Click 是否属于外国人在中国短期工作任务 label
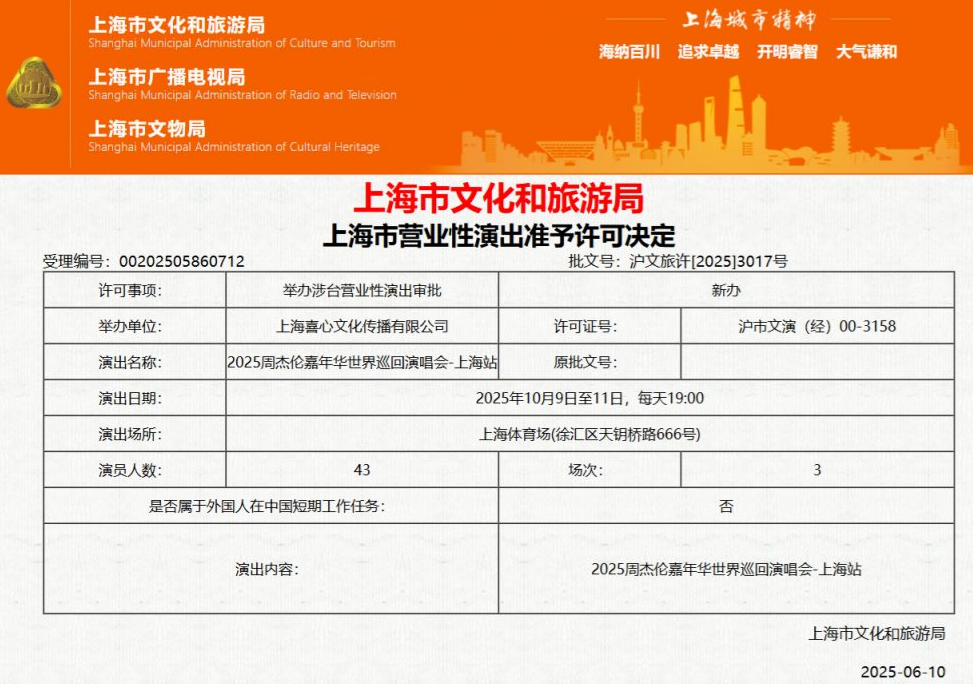 coord(267,506)
